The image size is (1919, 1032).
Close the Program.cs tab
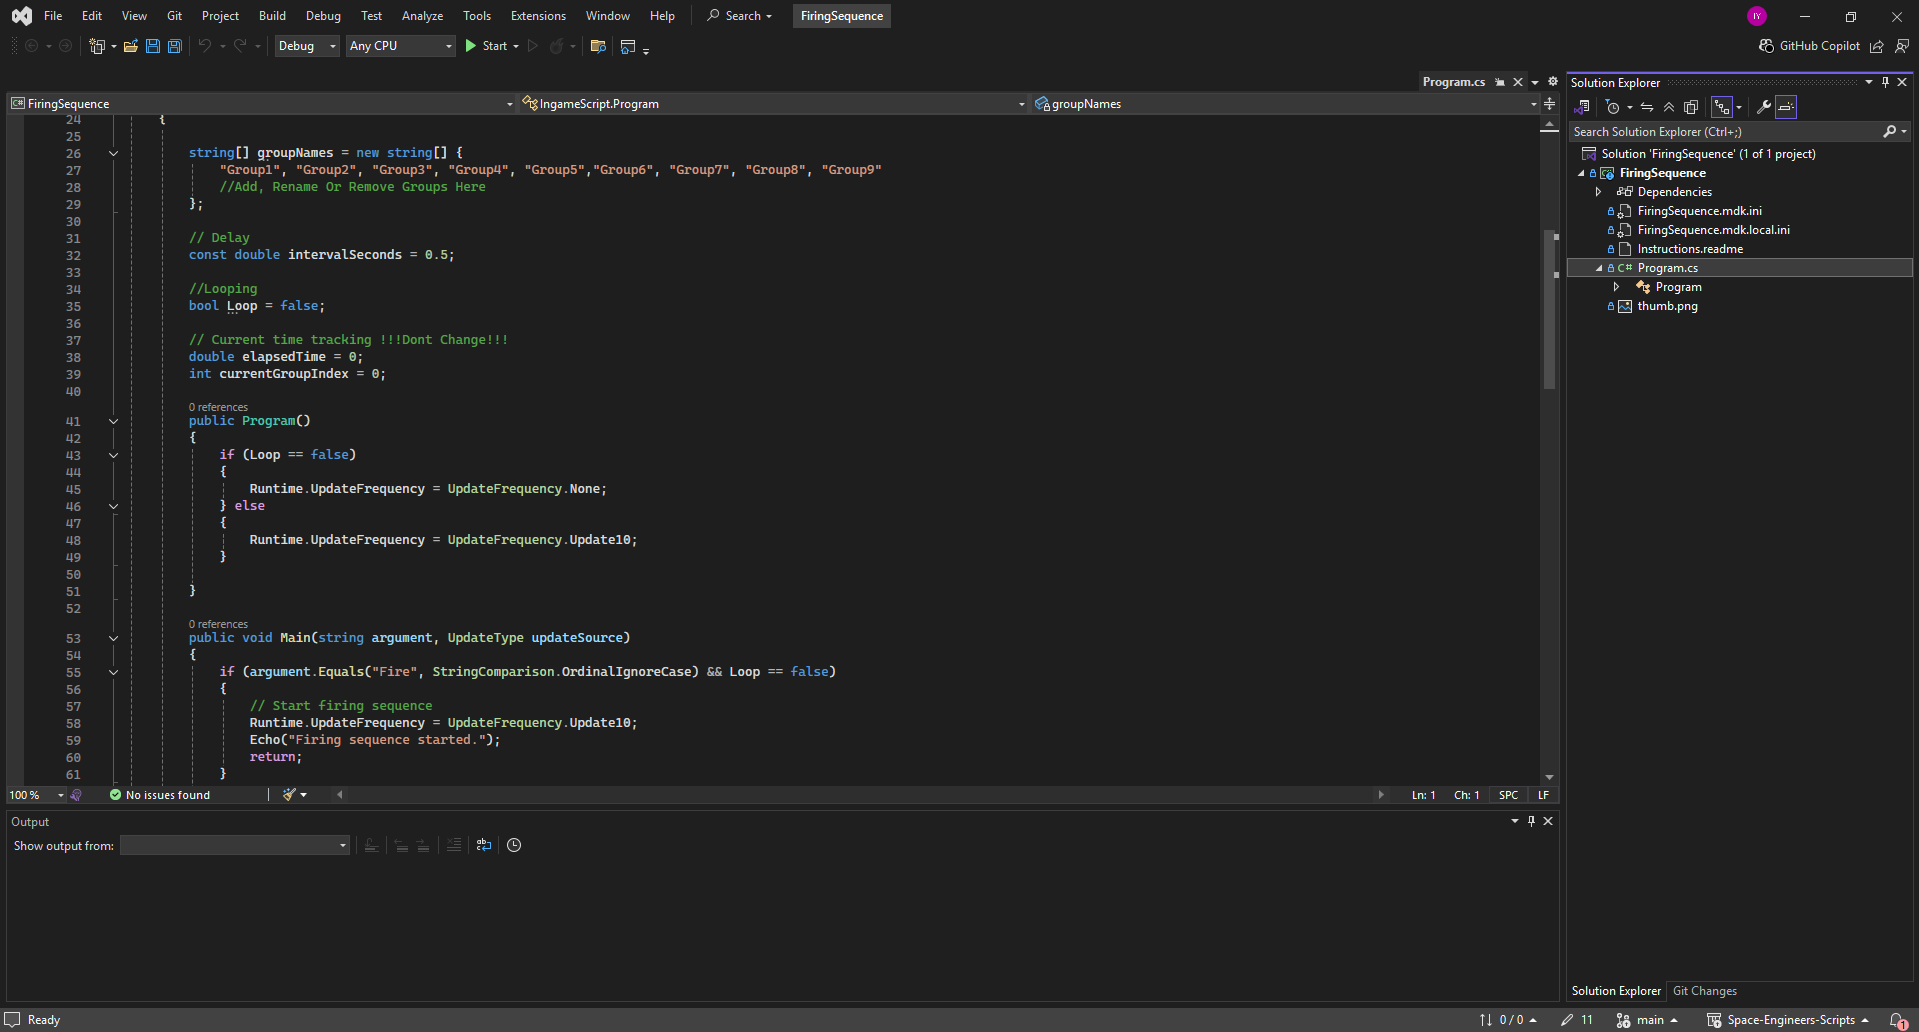click(1518, 82)
